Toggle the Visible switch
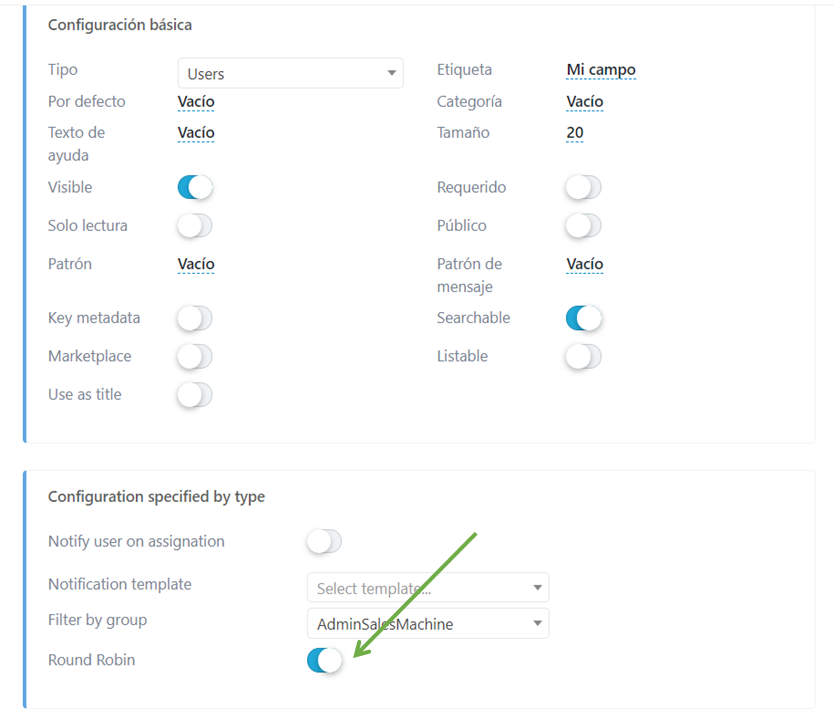This screenshot has height=720, width=834. pyautogui.click(x=195, y=187)
